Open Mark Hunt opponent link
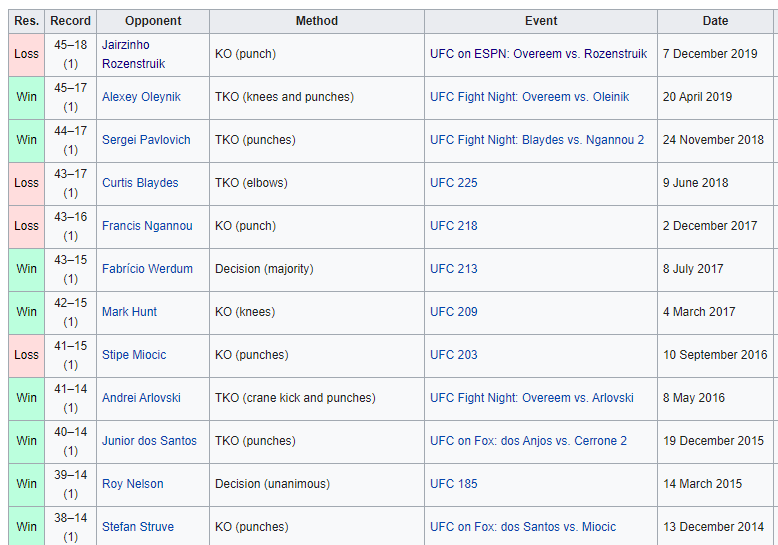The height and width of the screenshot is (545, 778). point(130,312)
